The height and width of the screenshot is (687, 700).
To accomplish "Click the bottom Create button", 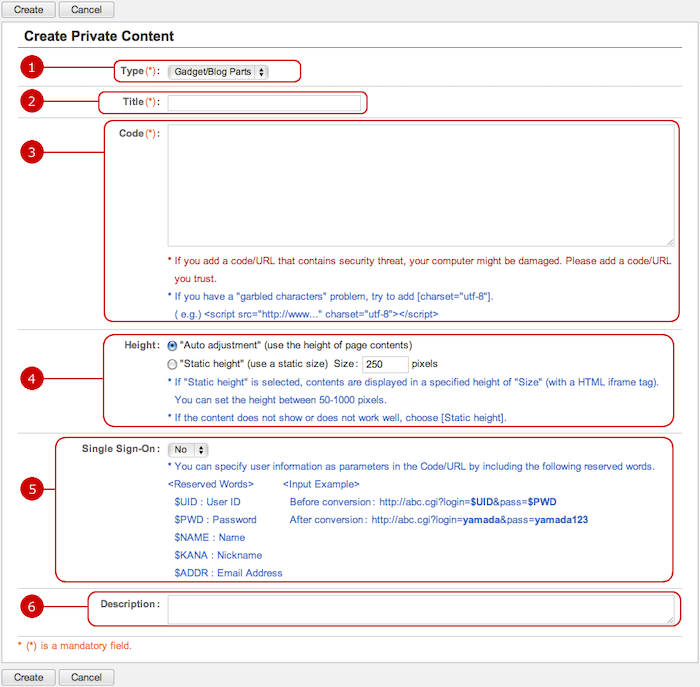I will 29,677.
